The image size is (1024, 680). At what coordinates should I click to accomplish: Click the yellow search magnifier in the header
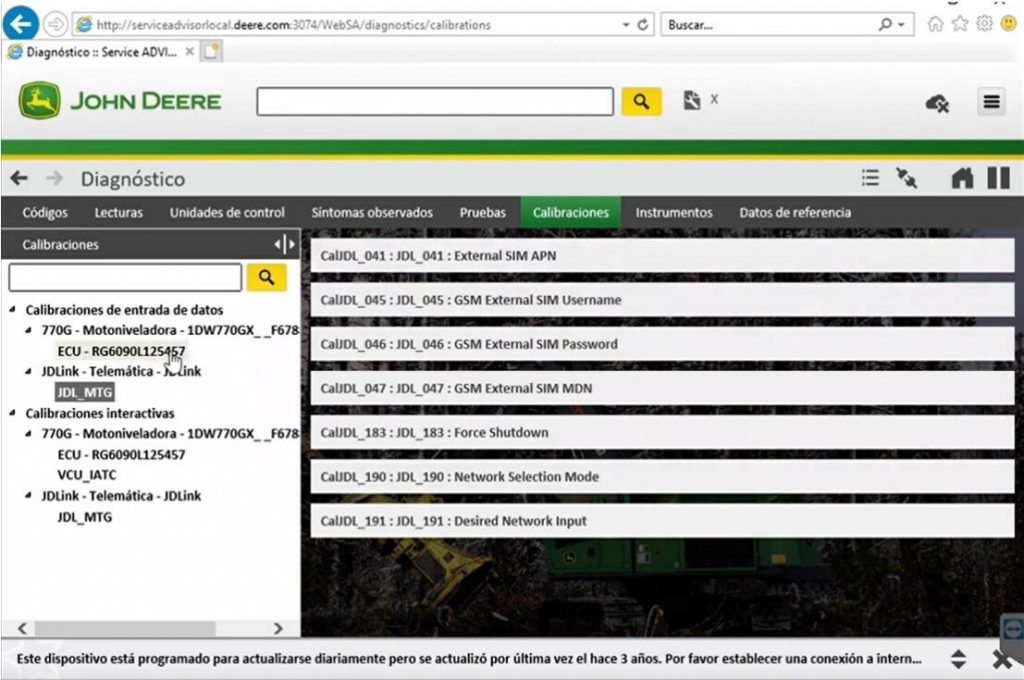point(641,100)
